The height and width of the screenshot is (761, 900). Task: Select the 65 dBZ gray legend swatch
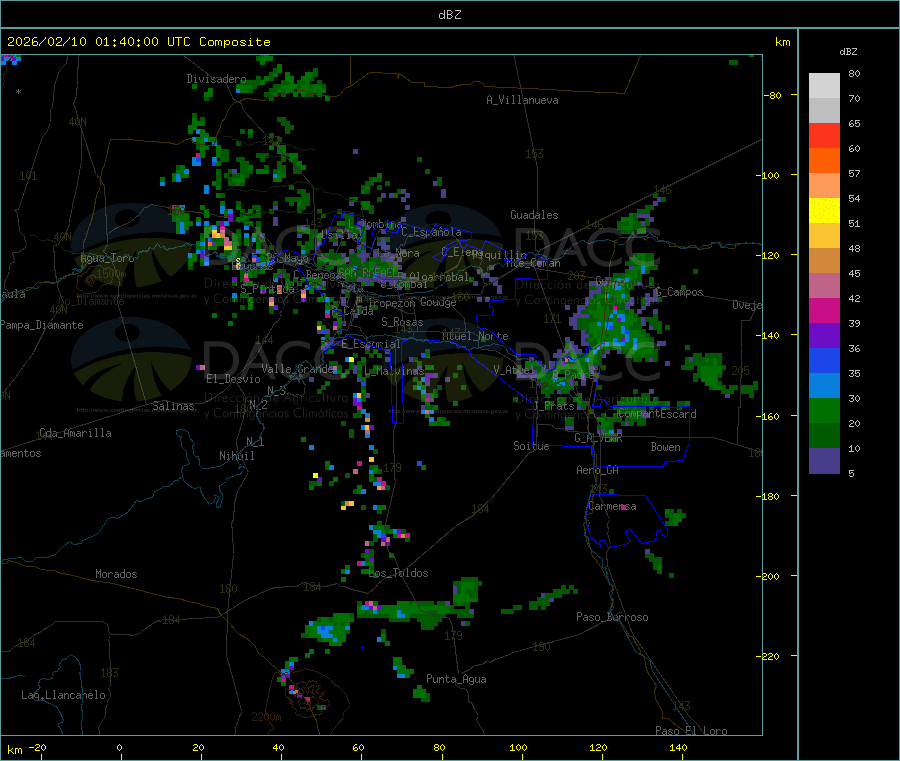click(x=824, y=111)
